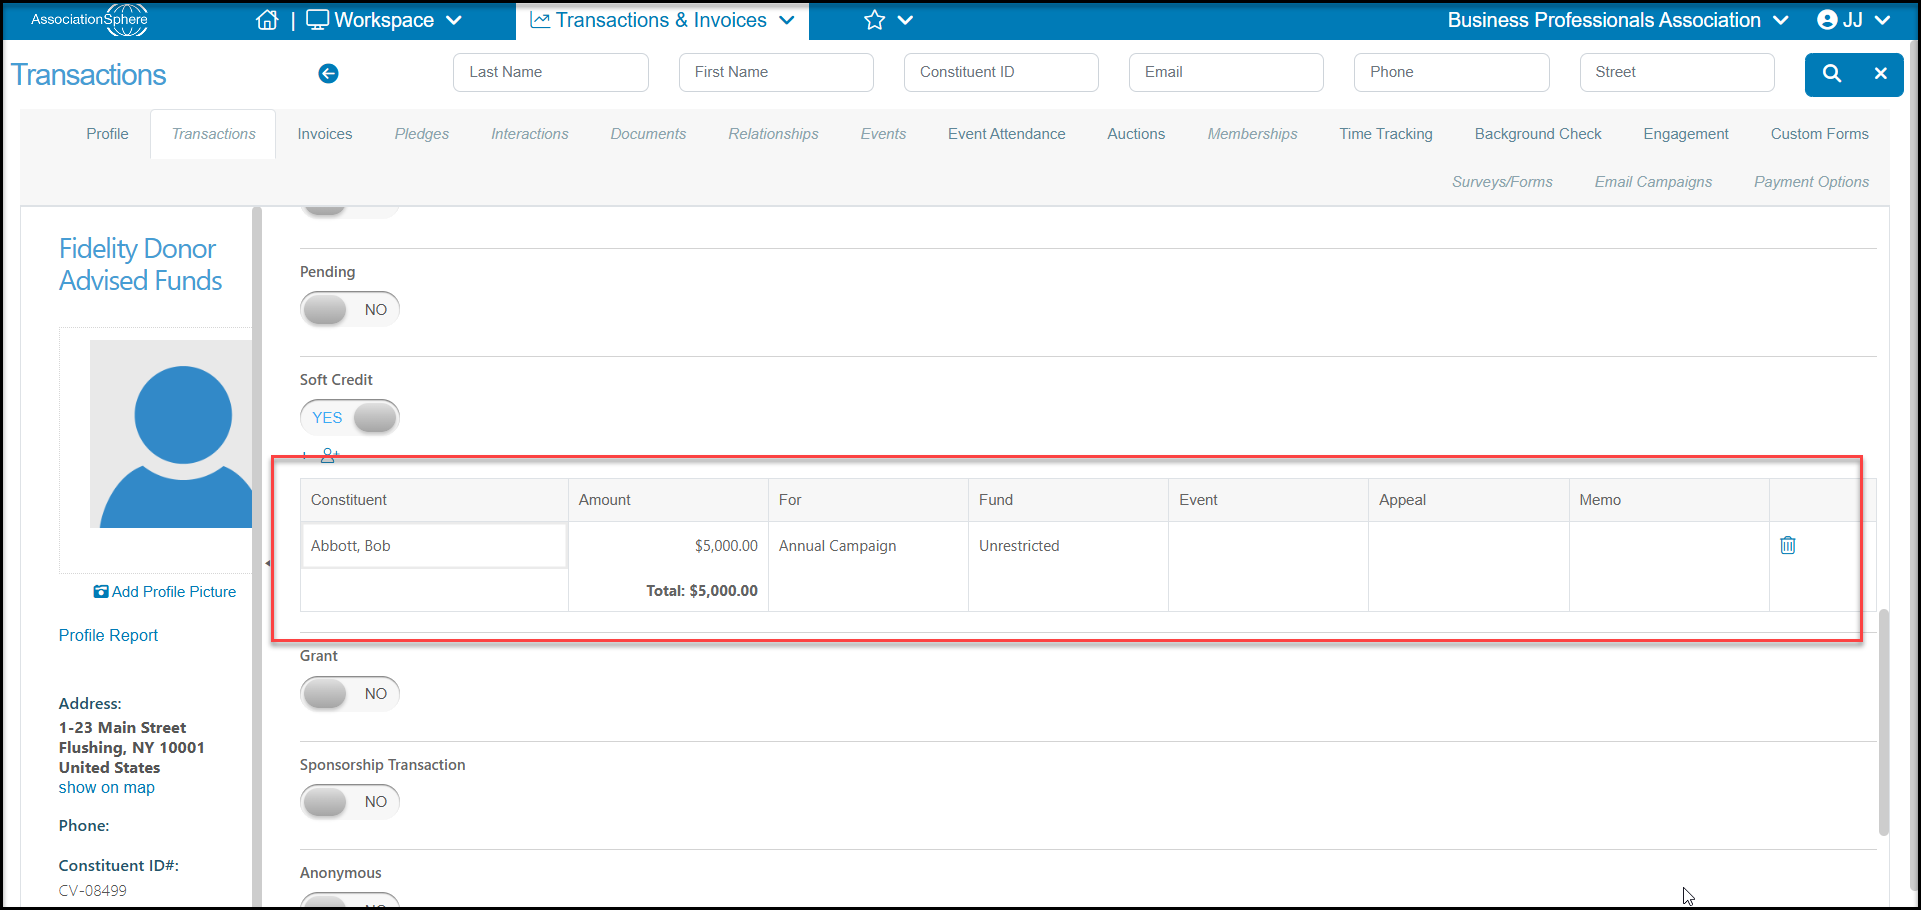
Task: Open the Background Check tab
Action: point(1537,134)
